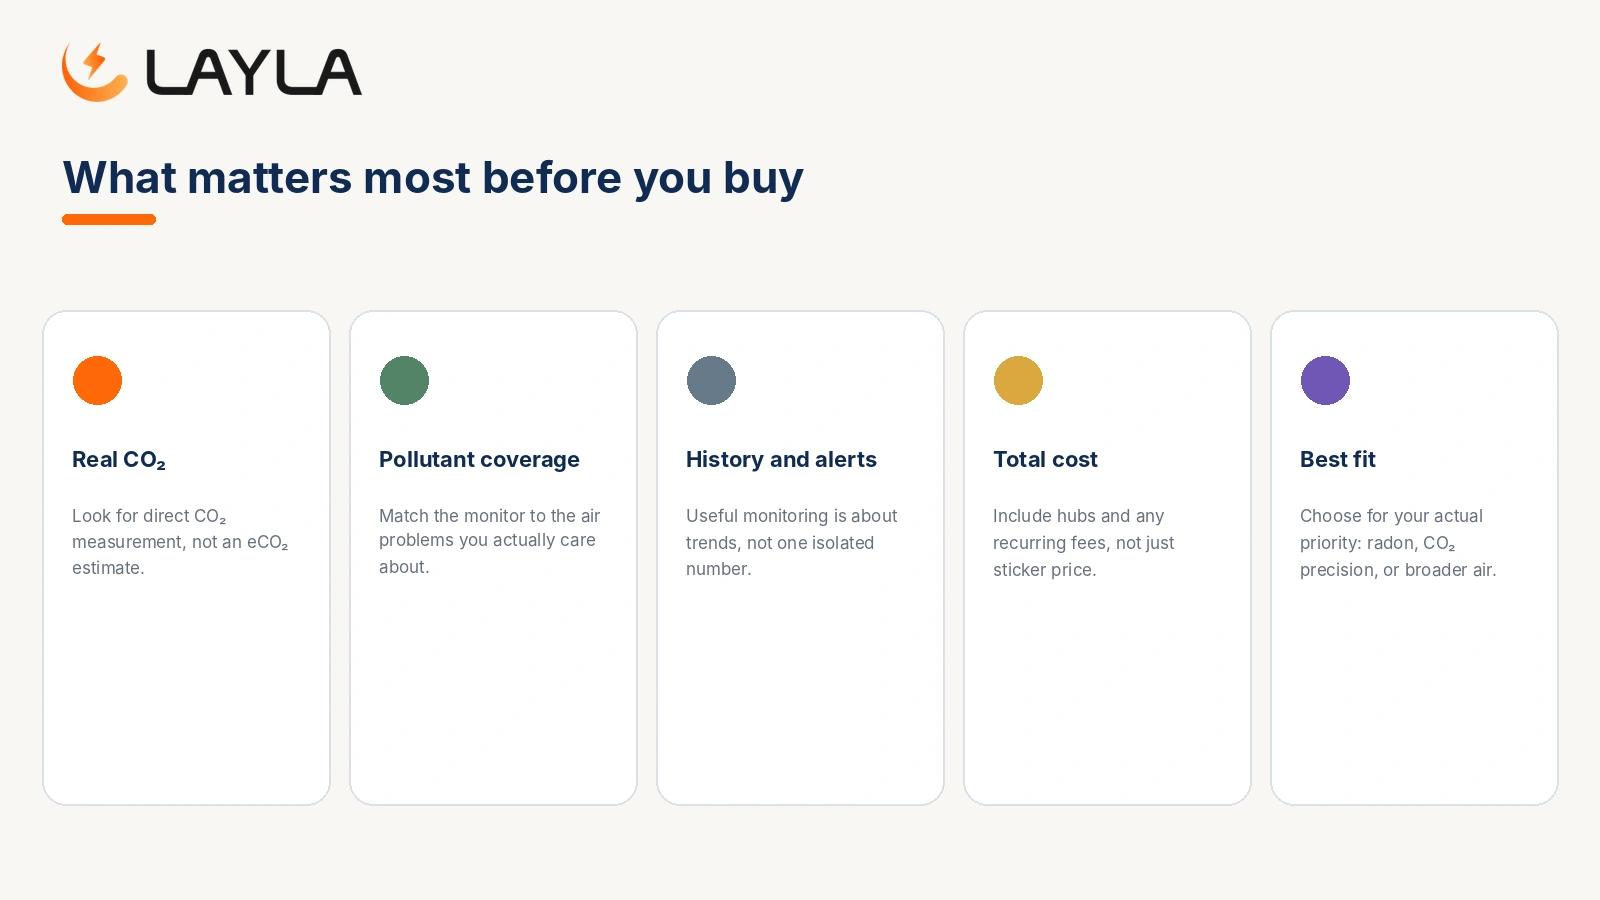Click the 'What matters most before you buy' title
The height and width of the screenshot is (900, 1600).
[x=433, y=178]
